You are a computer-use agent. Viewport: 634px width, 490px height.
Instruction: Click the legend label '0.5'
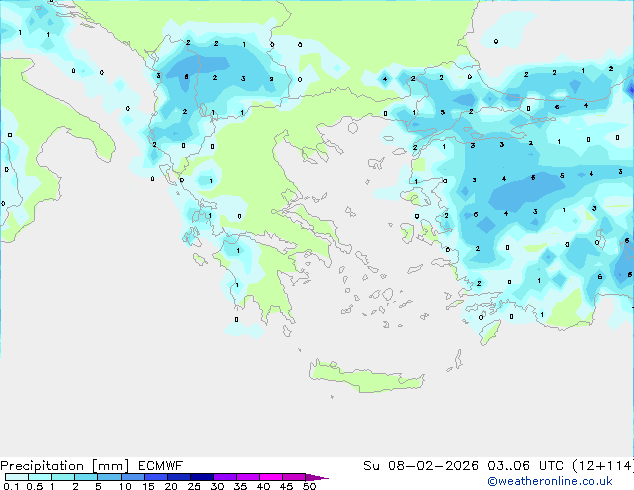pos(35,486)
